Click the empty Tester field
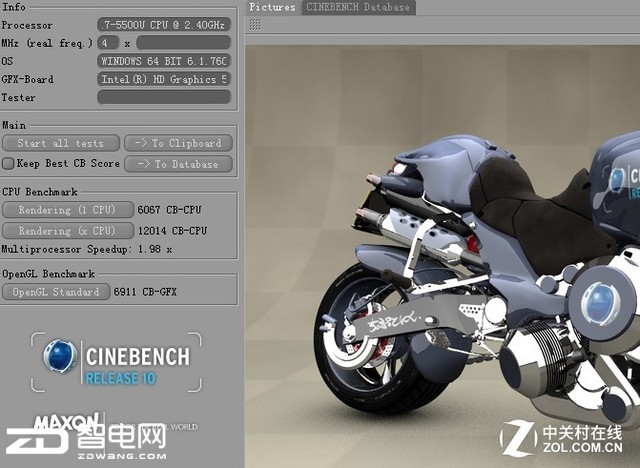The width and height of the screenshot is (640, 468). [164, 97]
